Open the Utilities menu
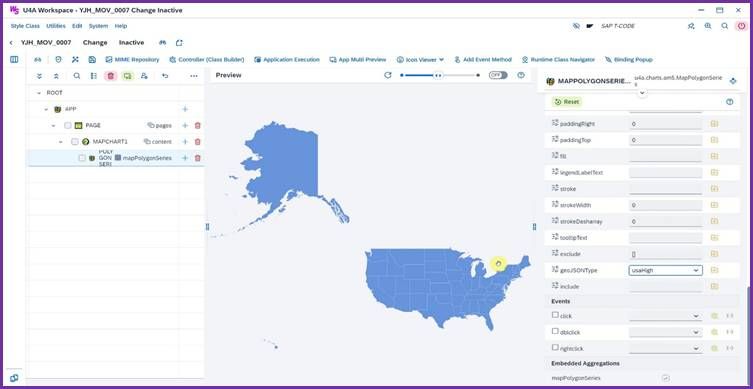Viewport: 753px width, 389px height. [56, 26]
